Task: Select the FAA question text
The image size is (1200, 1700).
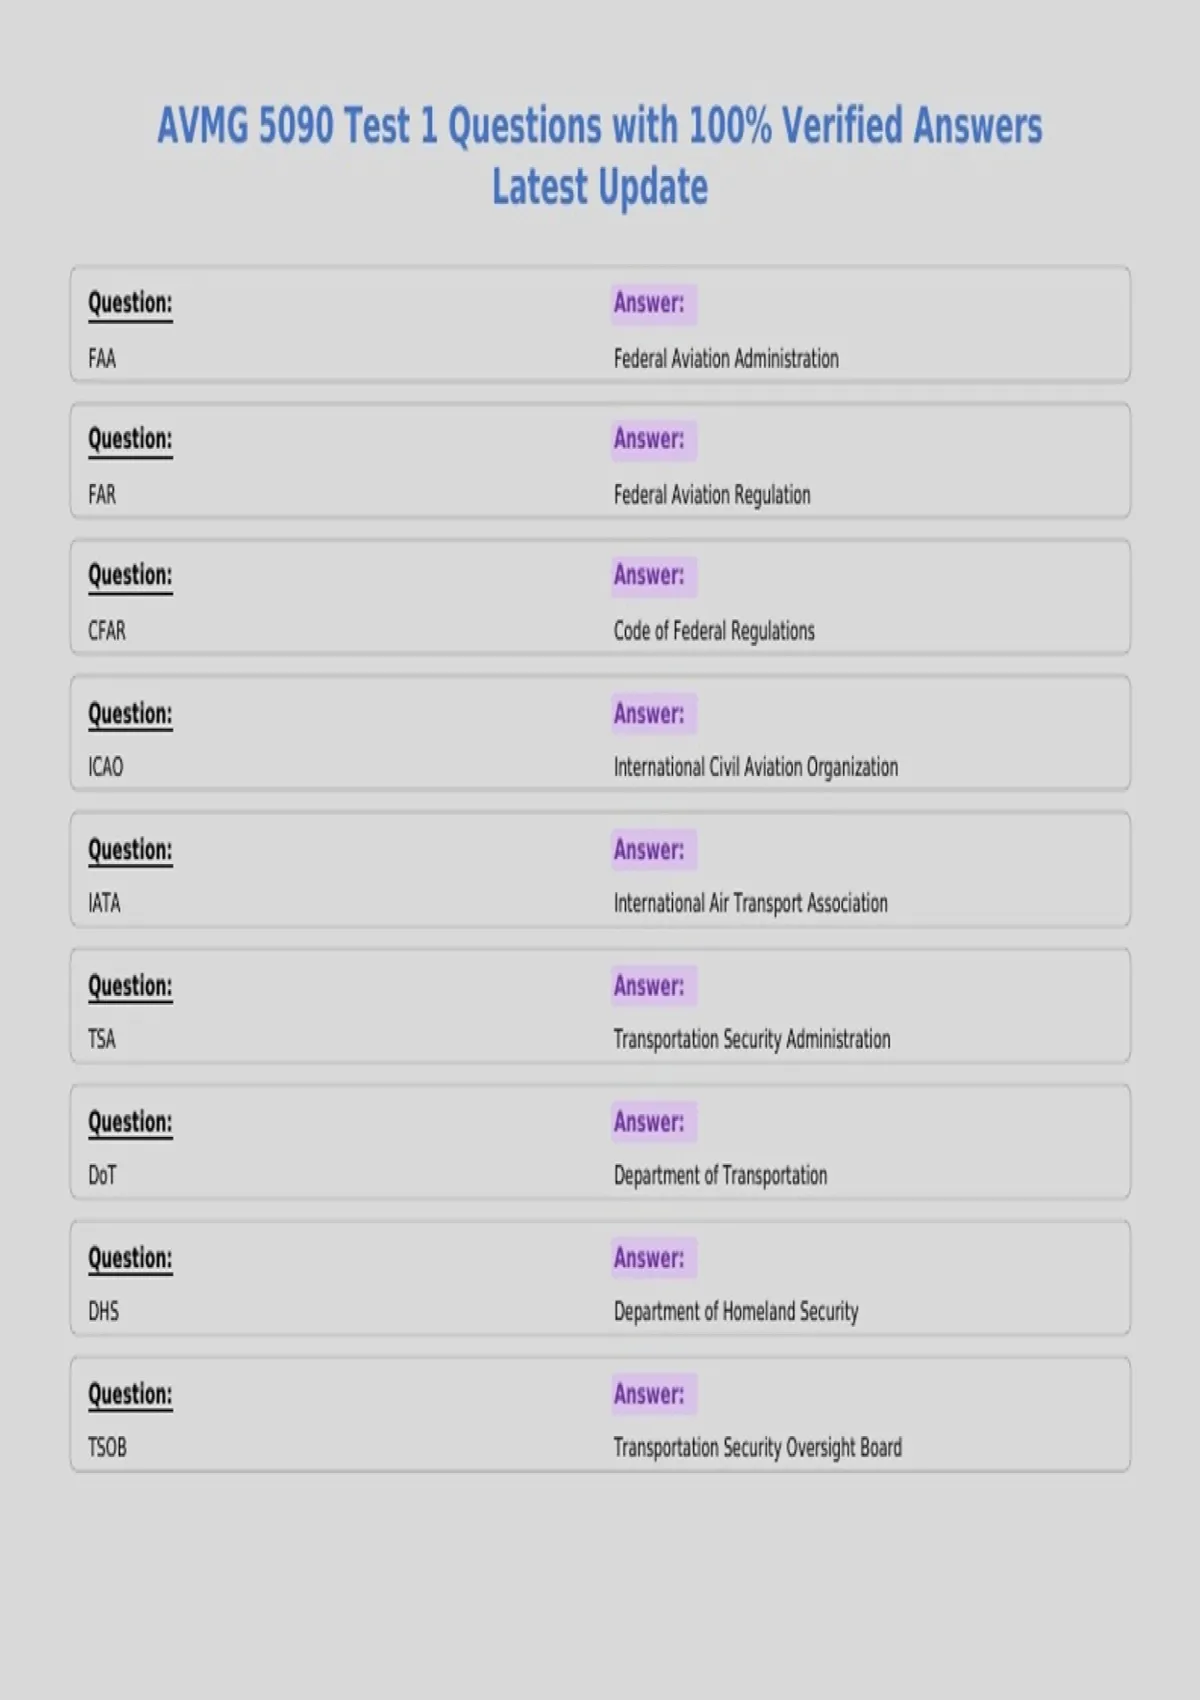Action: click(102, 359)
